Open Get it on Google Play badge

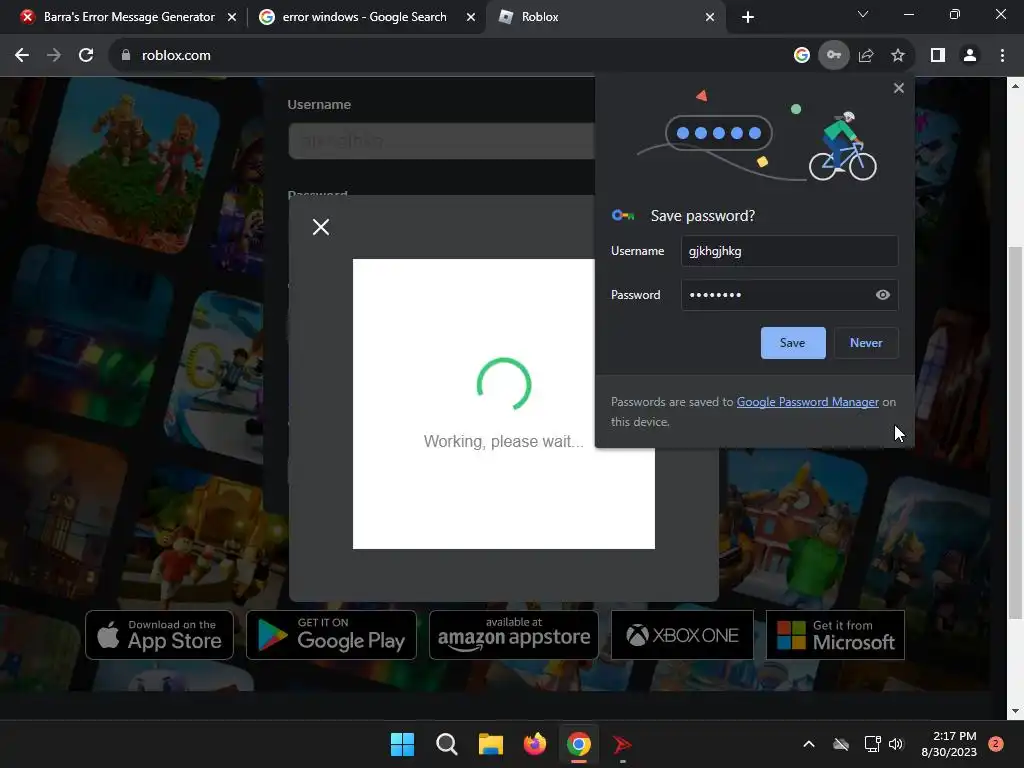331,635
